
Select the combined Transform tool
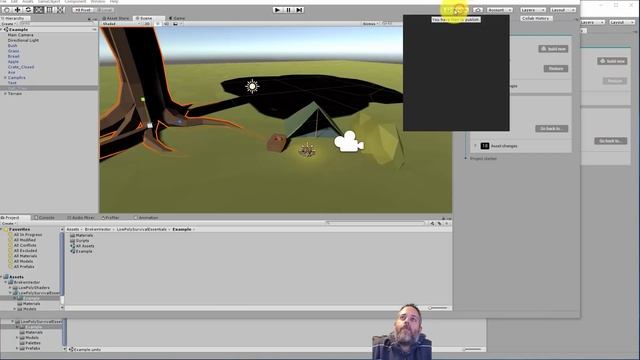tap(60, 10)
